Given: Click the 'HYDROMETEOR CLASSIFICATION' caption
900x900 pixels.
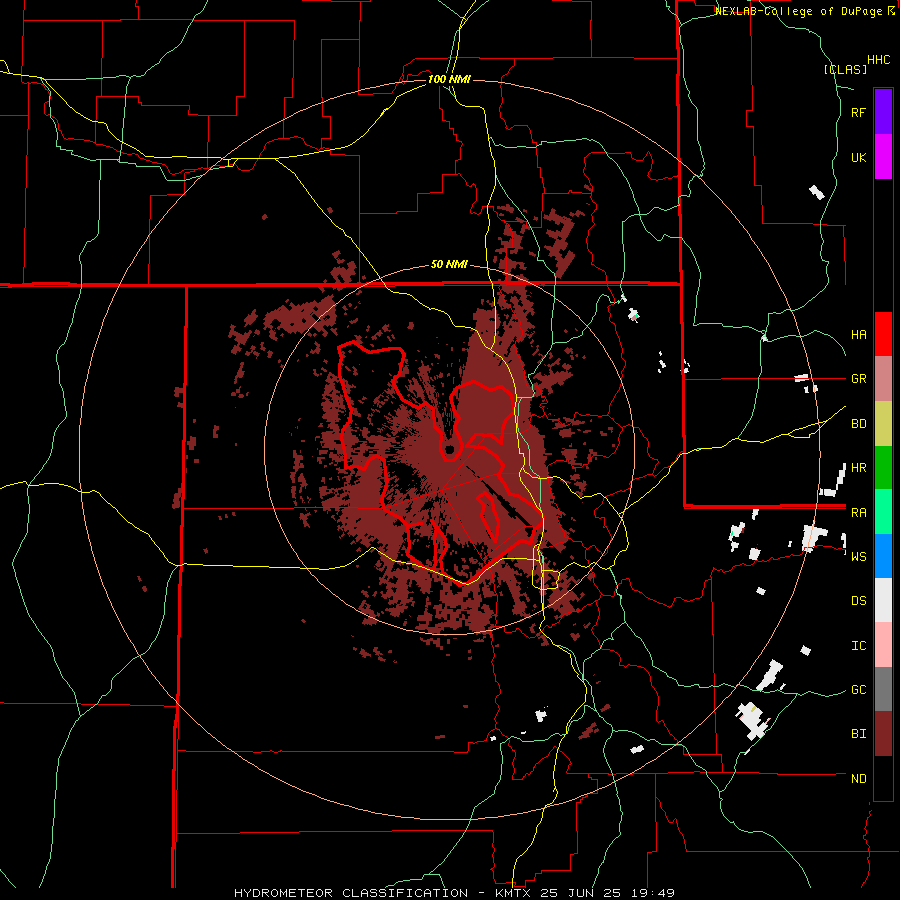Looking at the screenshot, I should point(351,893).
